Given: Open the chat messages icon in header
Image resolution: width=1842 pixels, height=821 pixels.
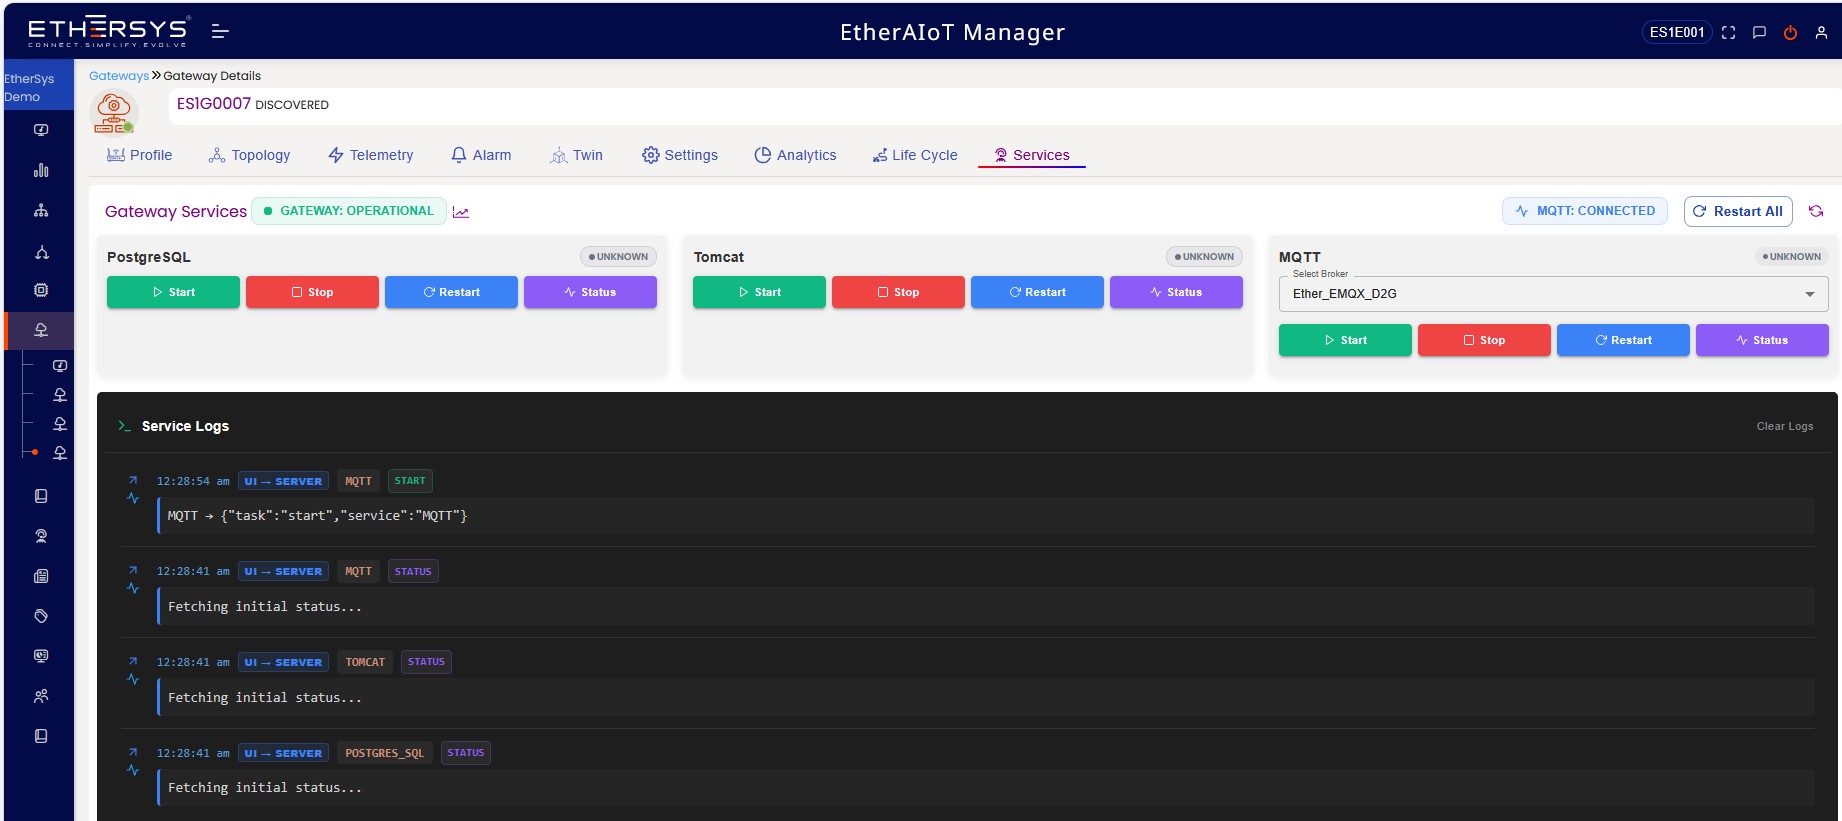Looking at the screenshot, I should [1759, 33].
